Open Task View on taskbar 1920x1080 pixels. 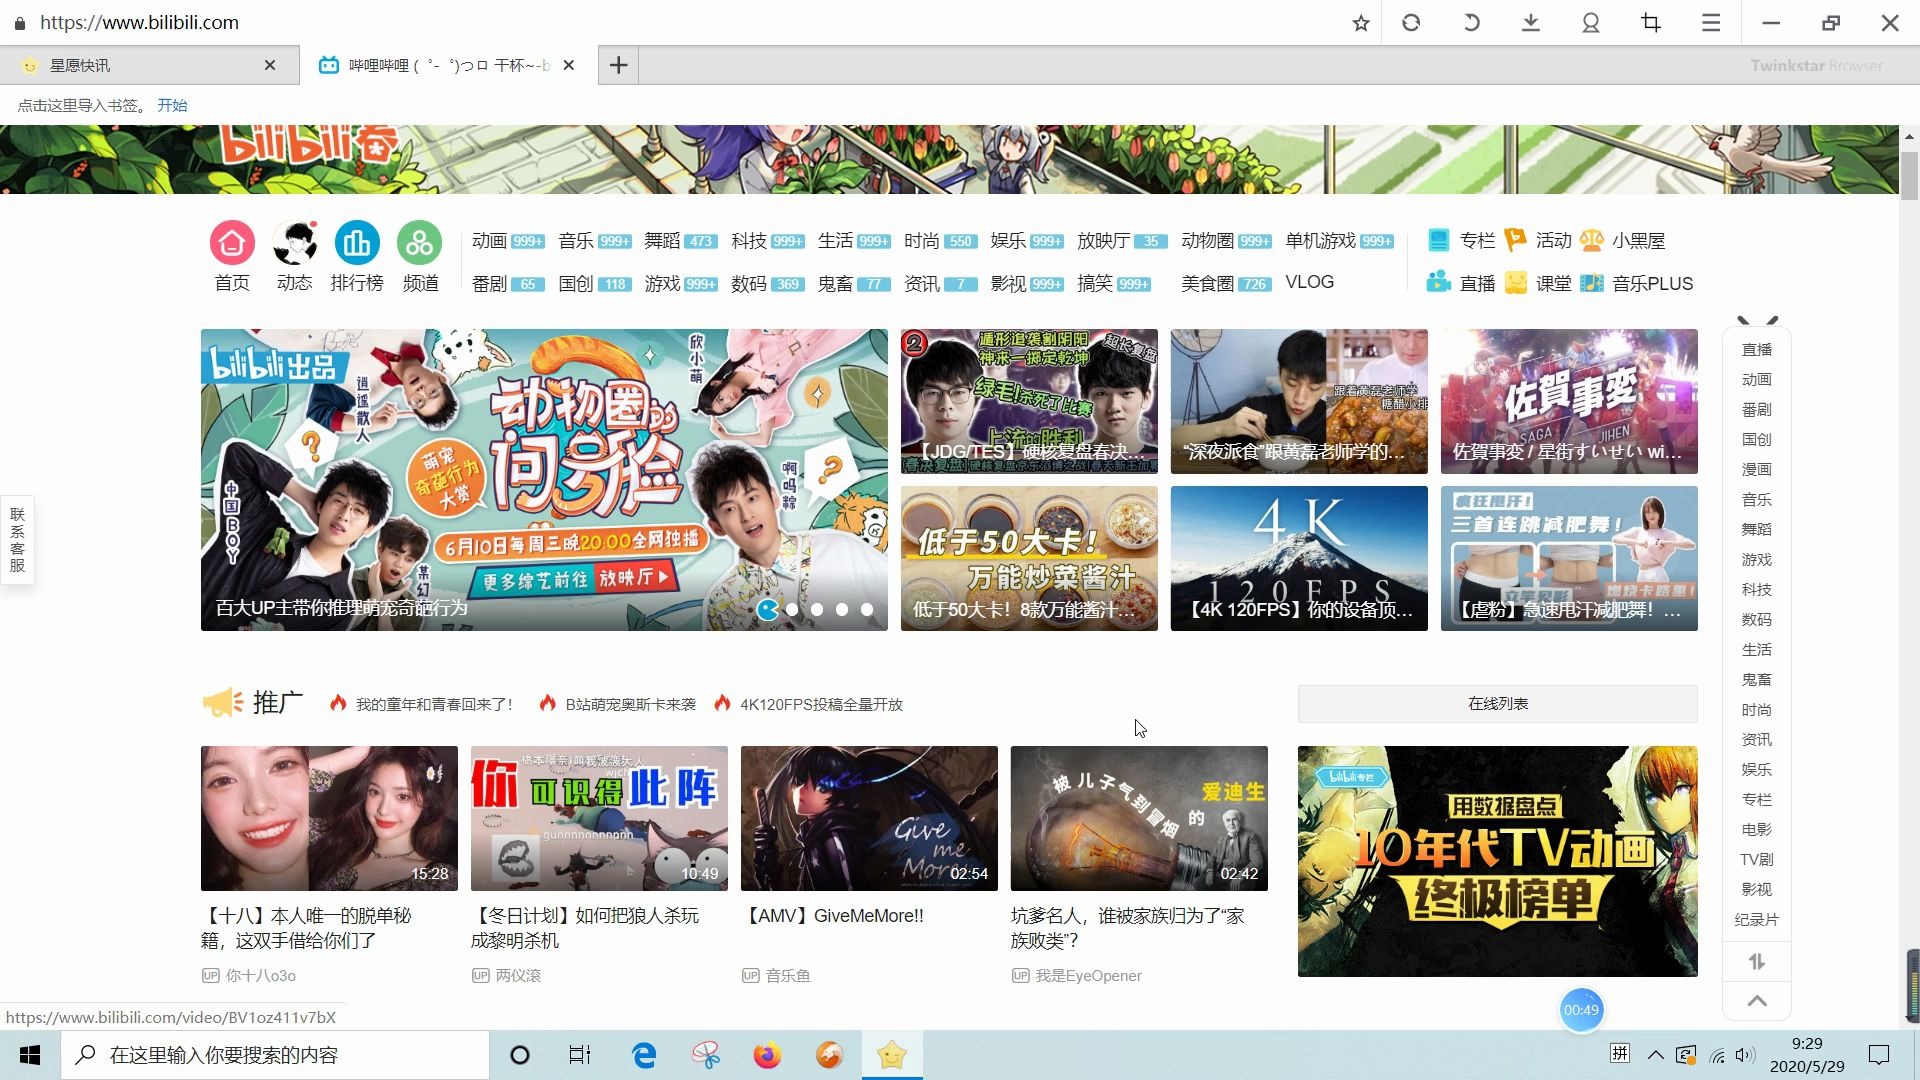click(x=580, y=1055)
